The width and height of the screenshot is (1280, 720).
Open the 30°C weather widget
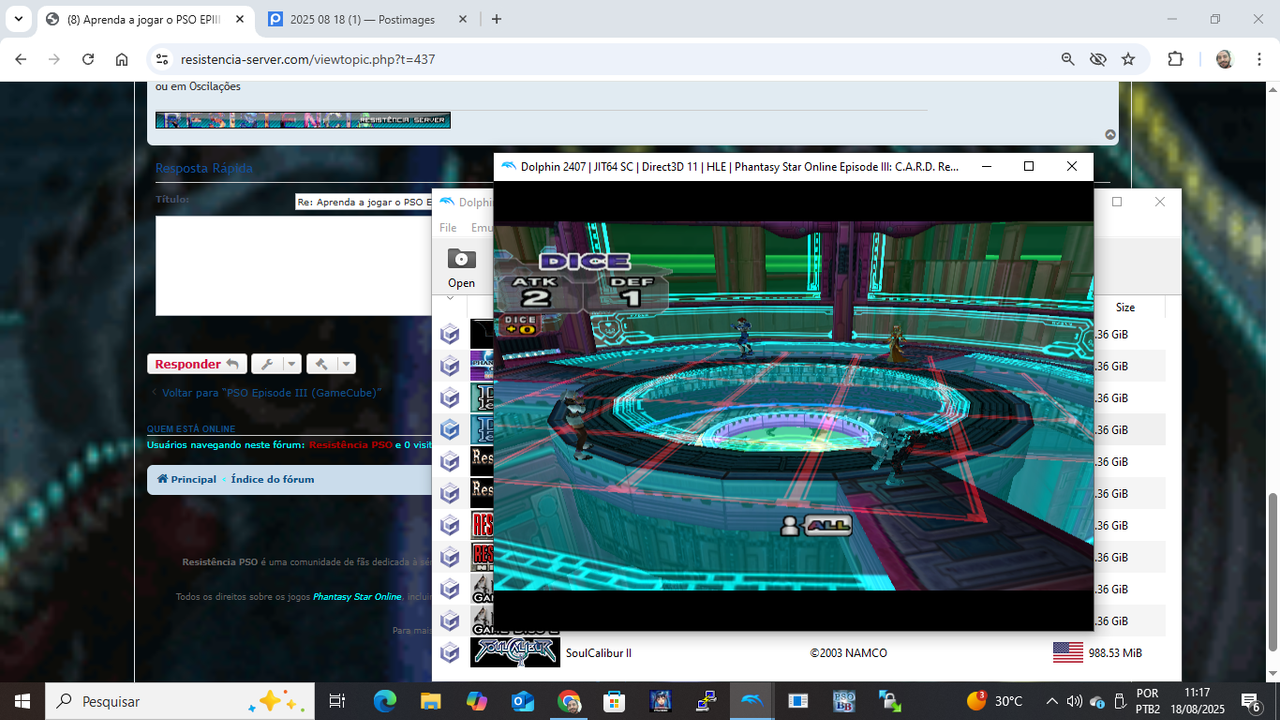pos(995,701)
